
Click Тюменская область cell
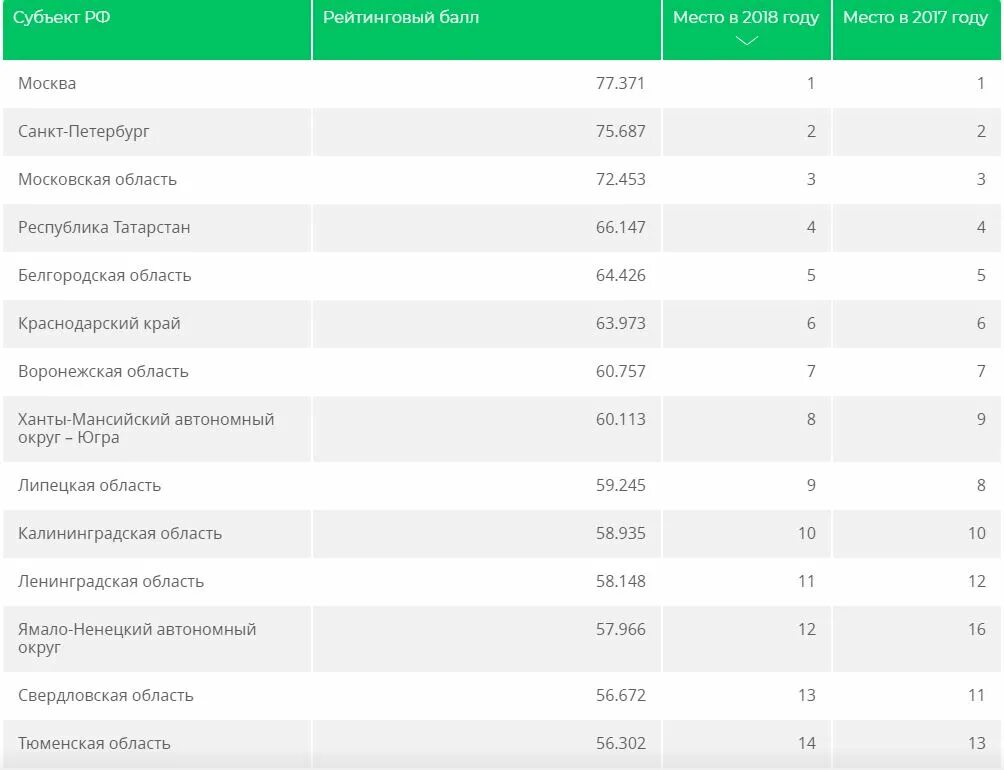(94, 744)
